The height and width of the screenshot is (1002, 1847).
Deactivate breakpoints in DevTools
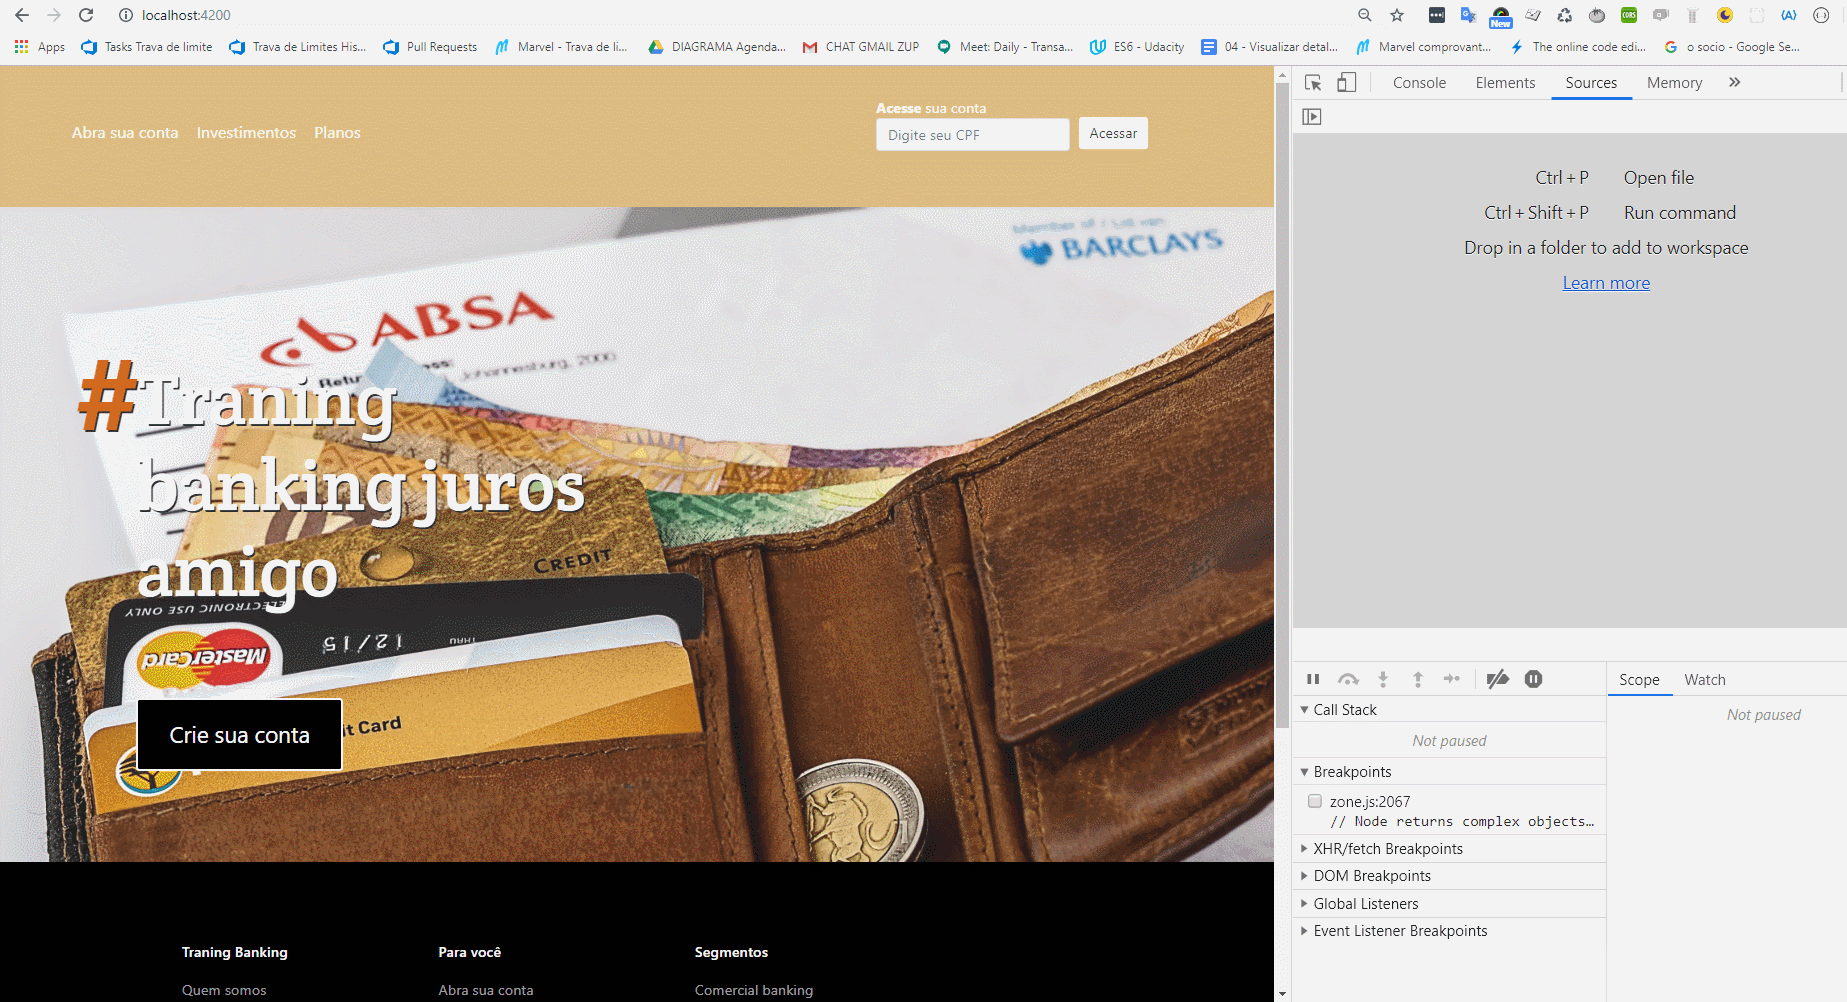(1497, 679)
